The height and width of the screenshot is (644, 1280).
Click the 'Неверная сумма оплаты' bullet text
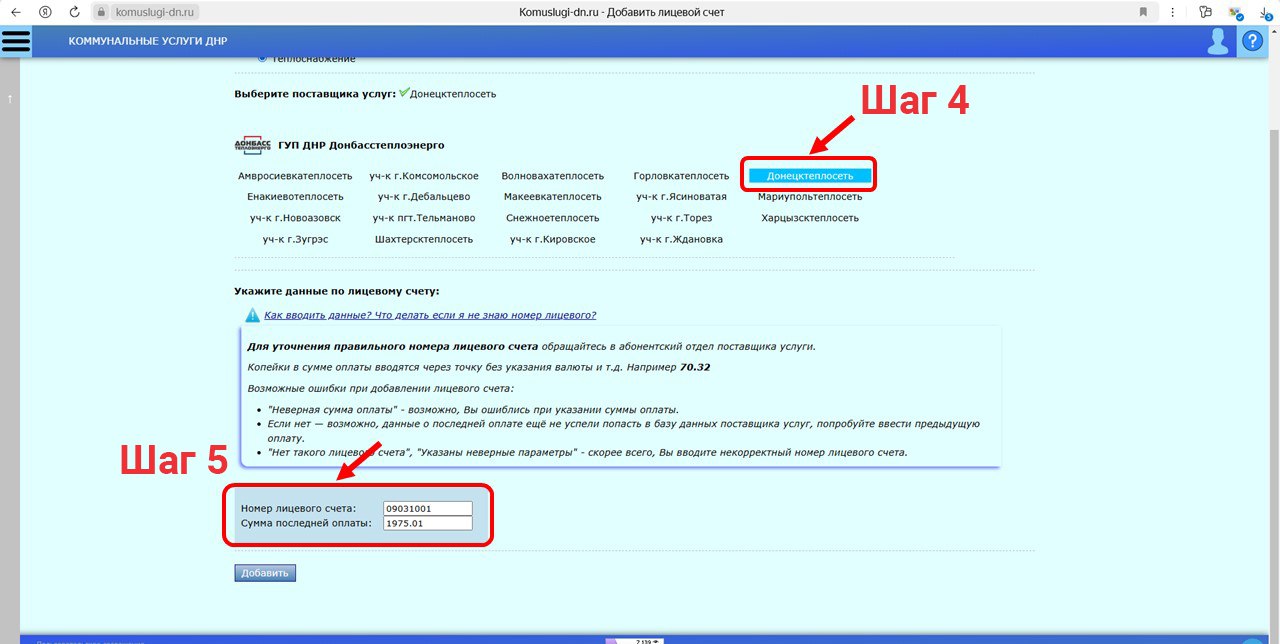[x=474, y=410]
